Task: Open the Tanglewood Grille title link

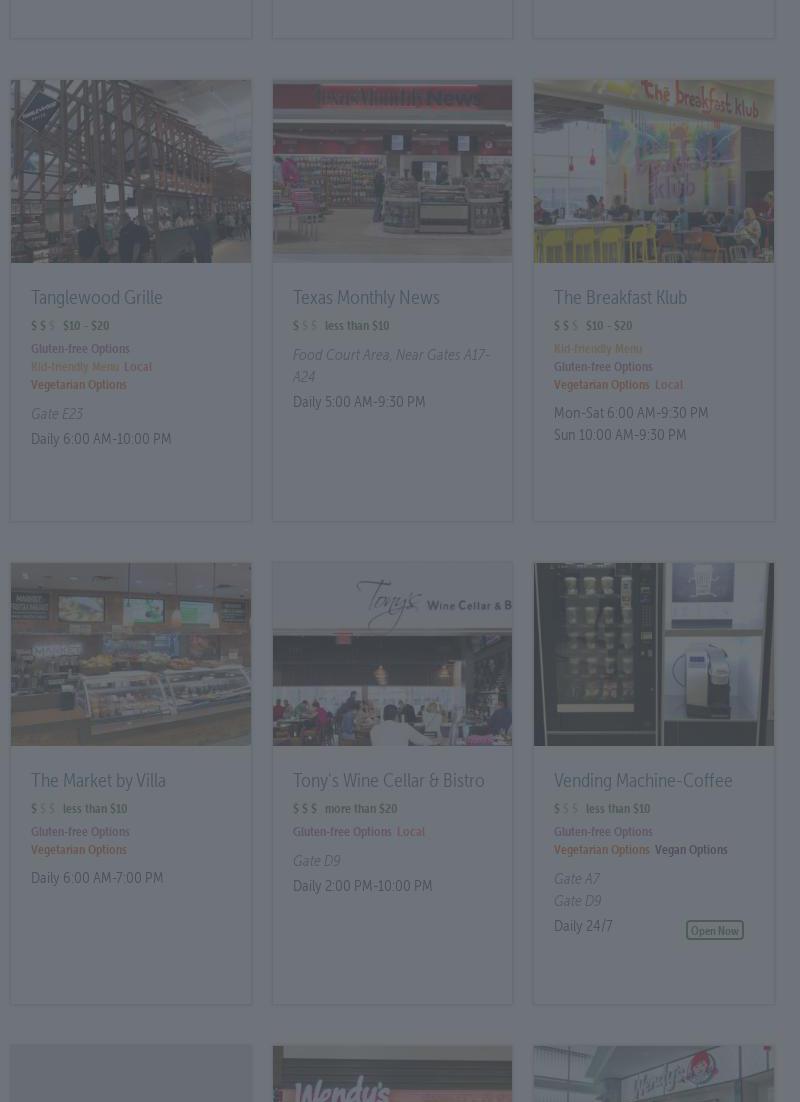Action: [x=97, y=298]
